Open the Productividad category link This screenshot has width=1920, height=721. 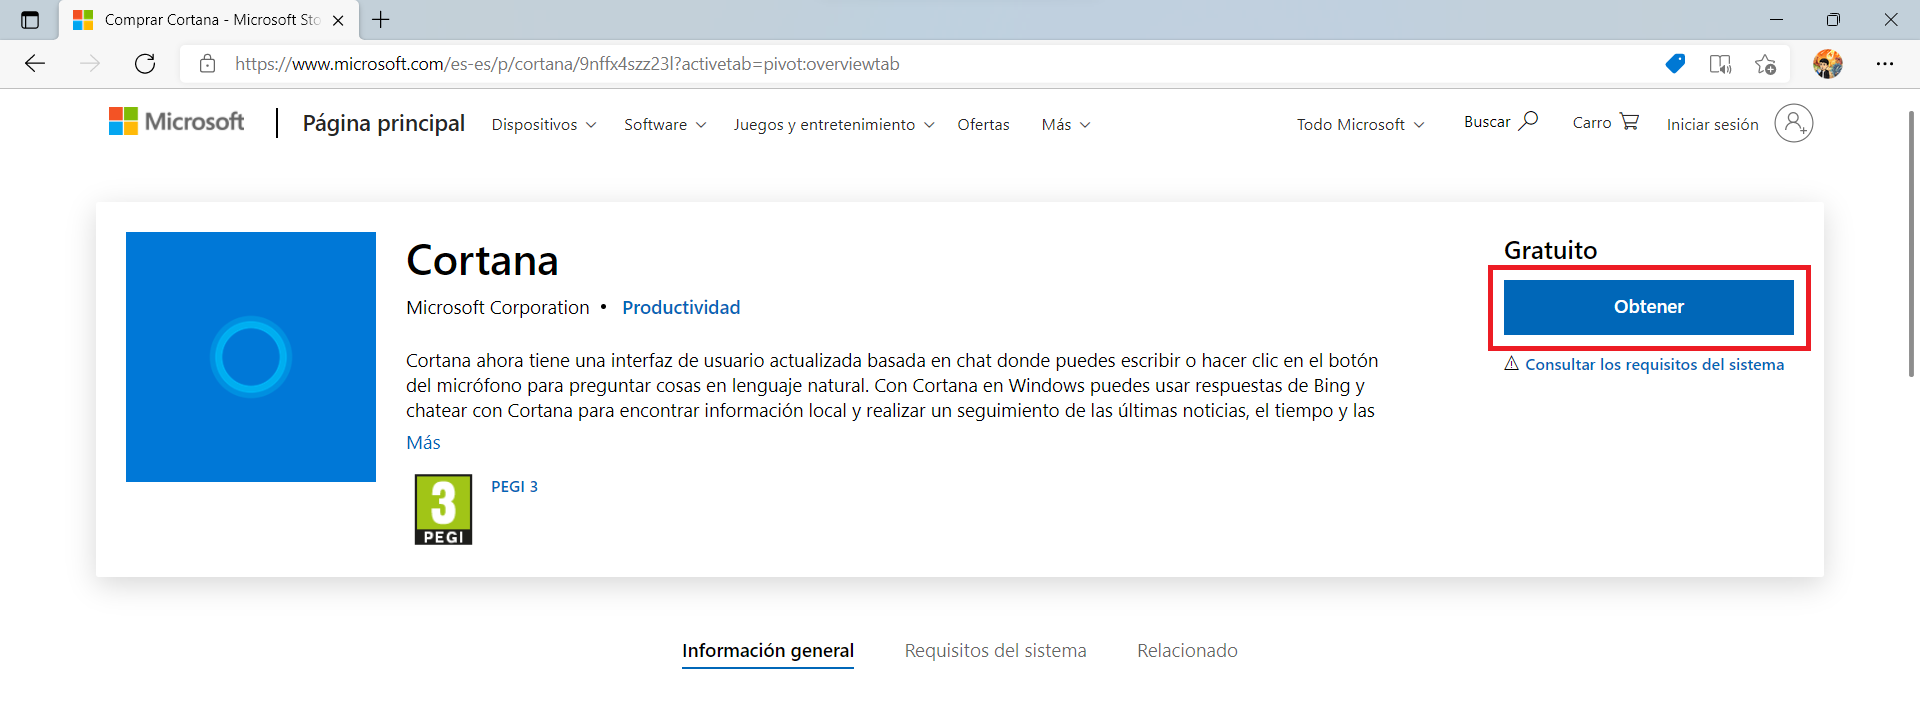(x=681, y=307)
